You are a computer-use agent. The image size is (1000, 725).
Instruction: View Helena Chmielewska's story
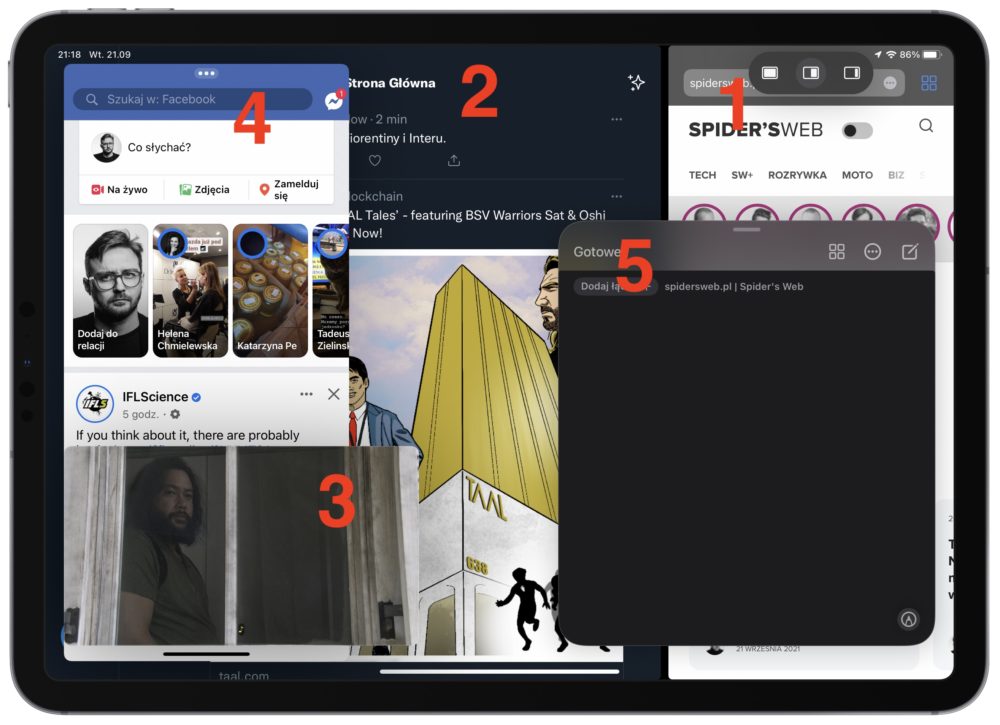190,291
